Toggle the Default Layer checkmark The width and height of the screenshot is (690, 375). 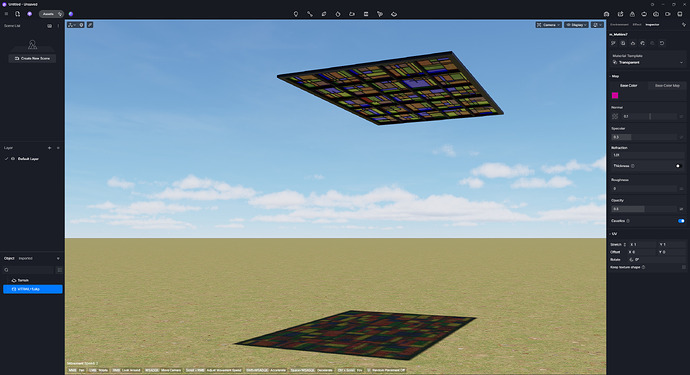(6, 159)
